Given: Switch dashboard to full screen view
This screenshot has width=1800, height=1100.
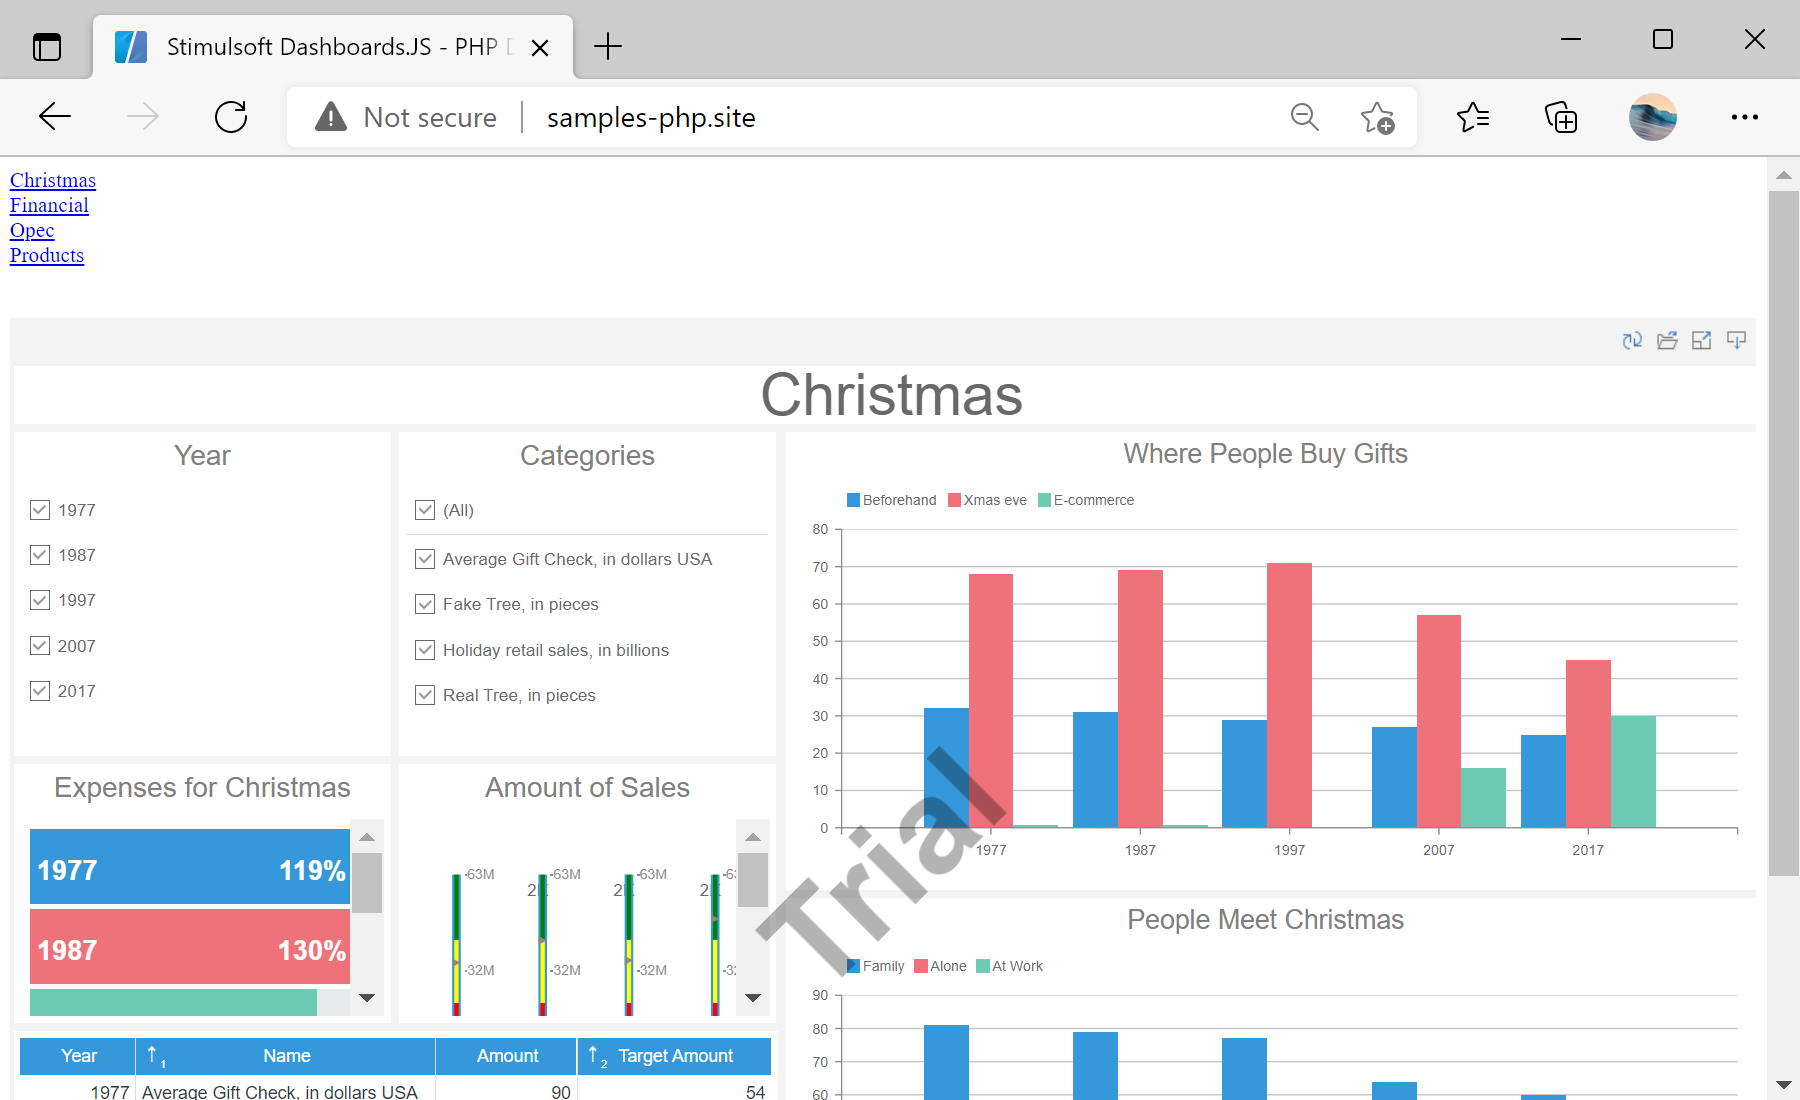Looking at the screenshot, I should (x=1701, y=341).
